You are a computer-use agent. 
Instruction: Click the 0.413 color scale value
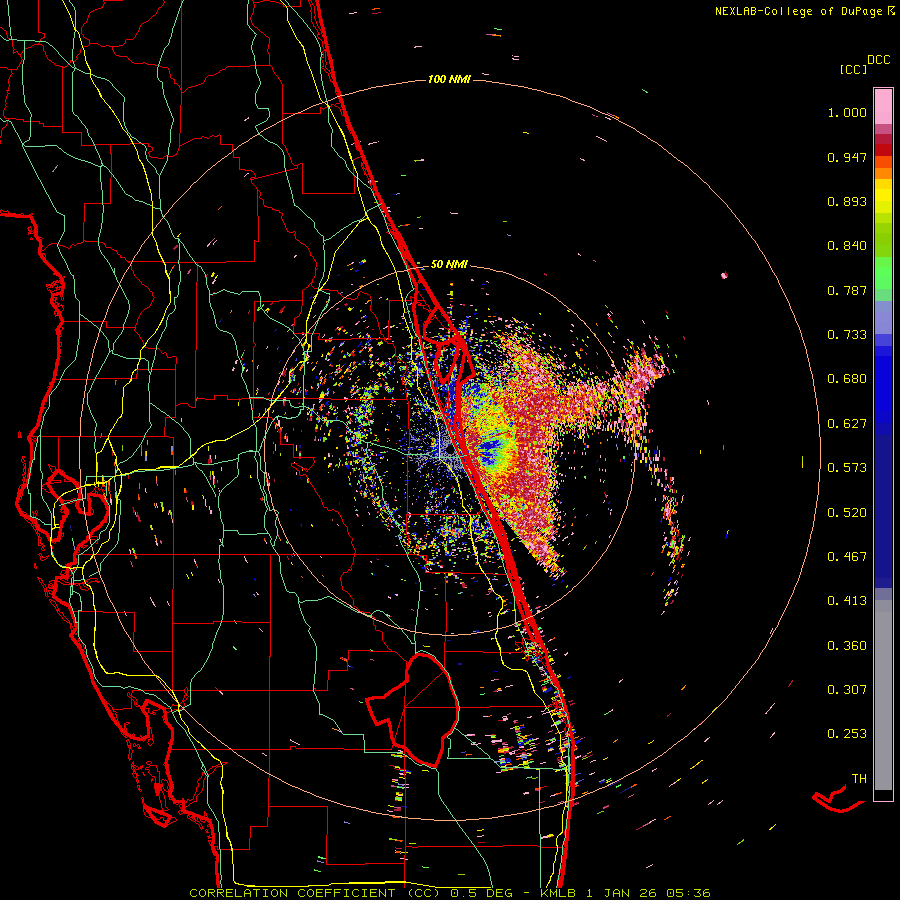pos(847,601)
